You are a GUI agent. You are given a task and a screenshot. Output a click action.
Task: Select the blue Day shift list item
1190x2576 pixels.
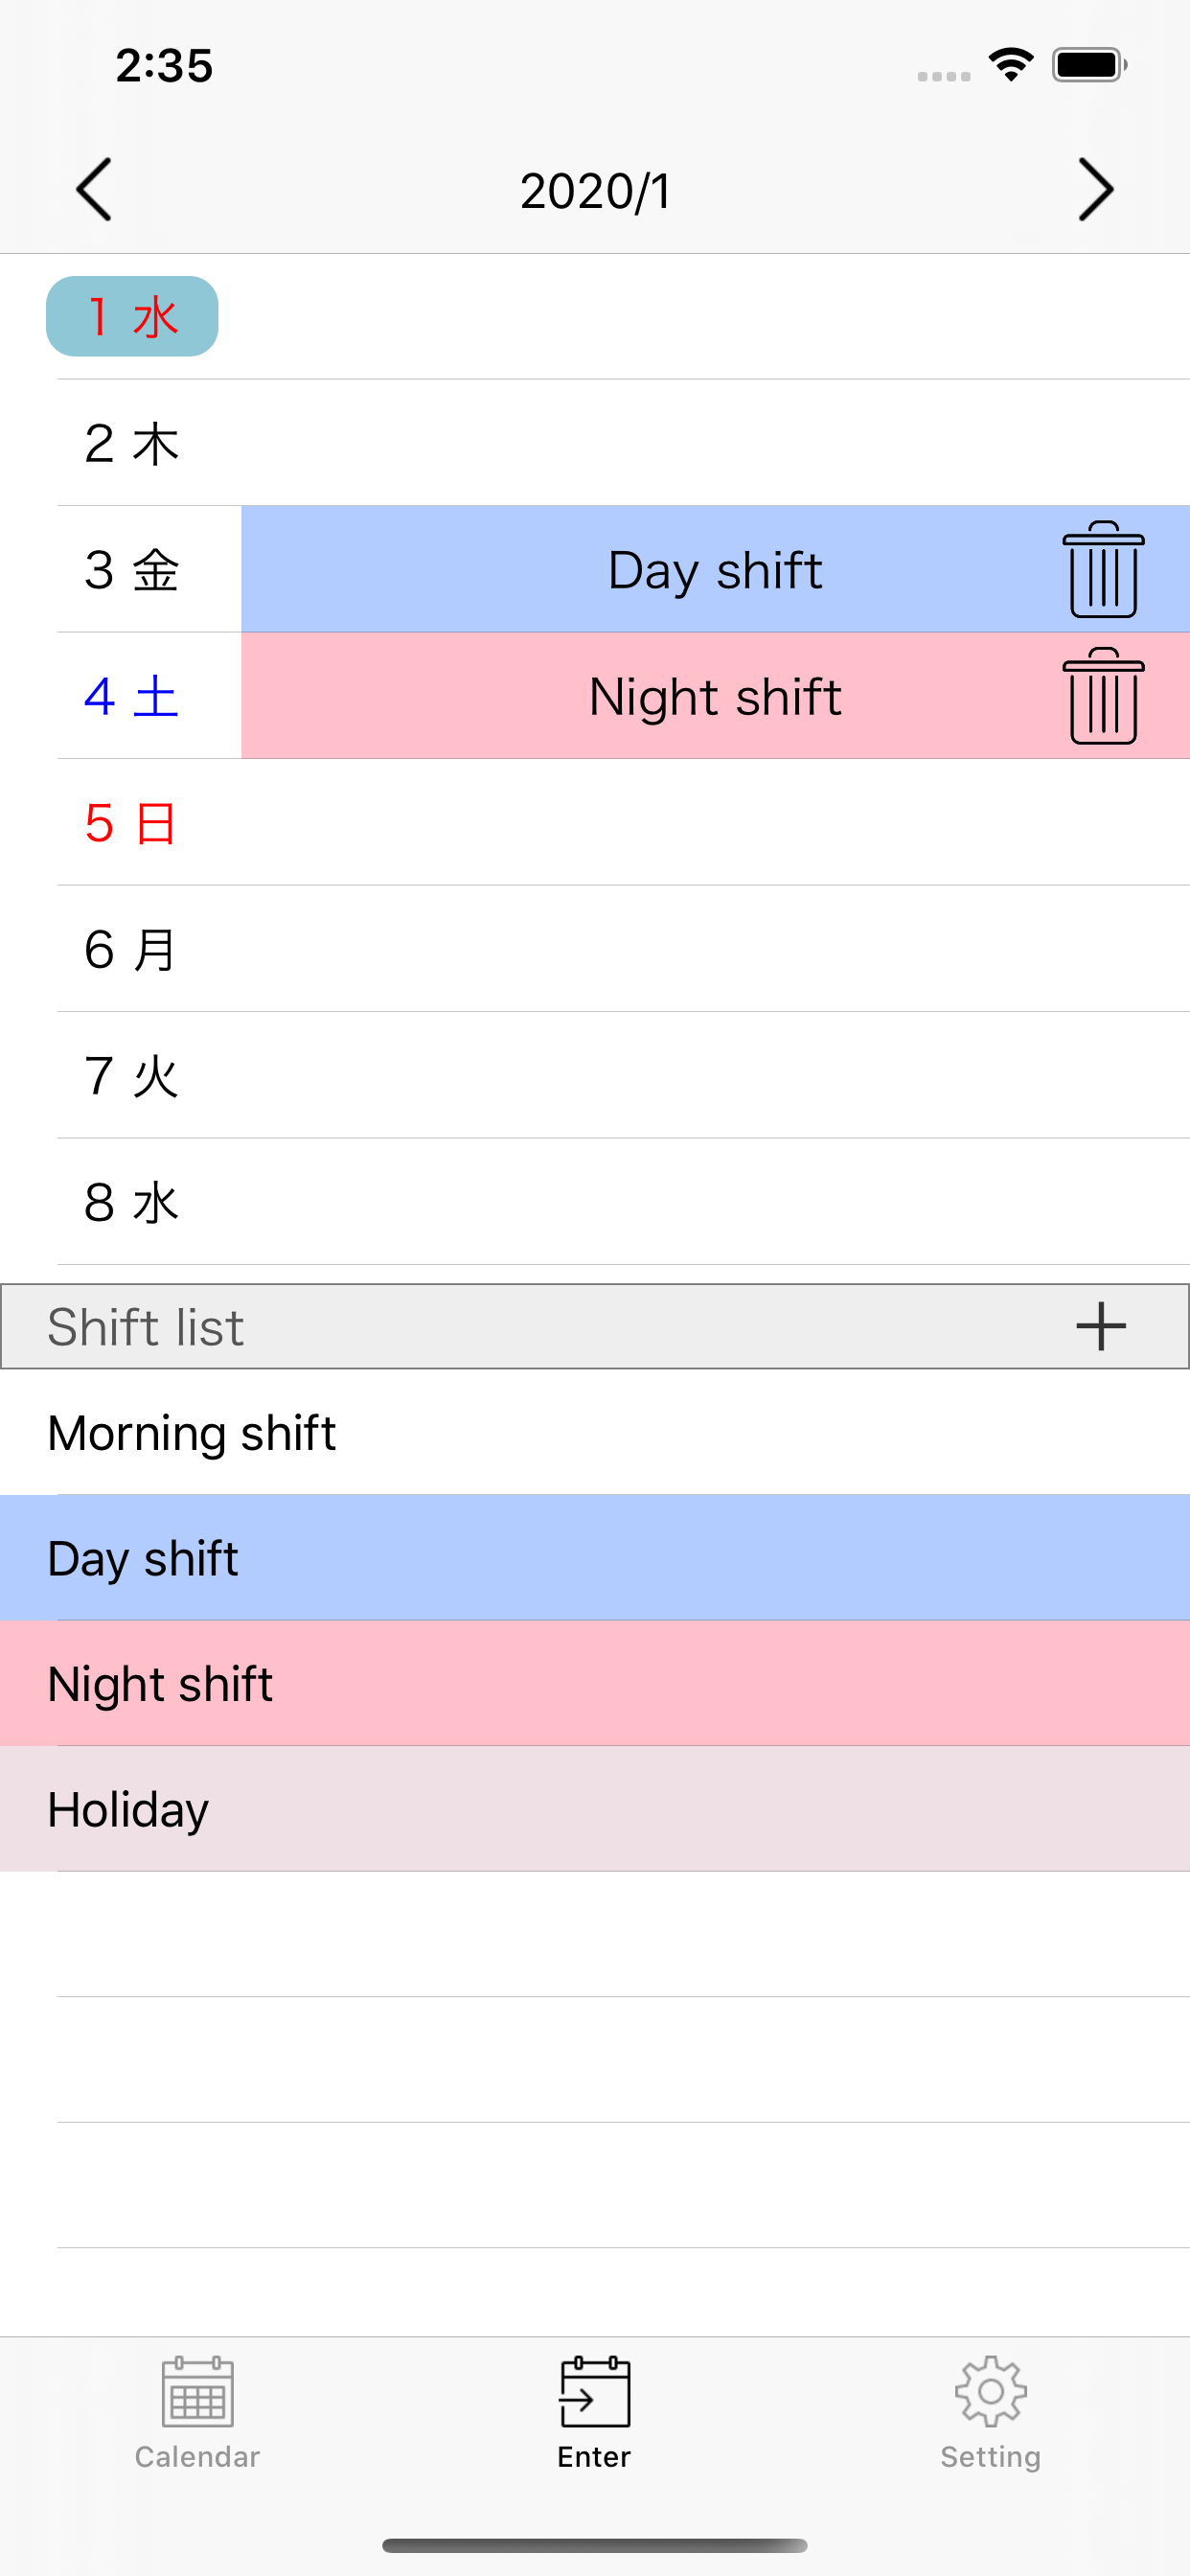coord(594,1558)
